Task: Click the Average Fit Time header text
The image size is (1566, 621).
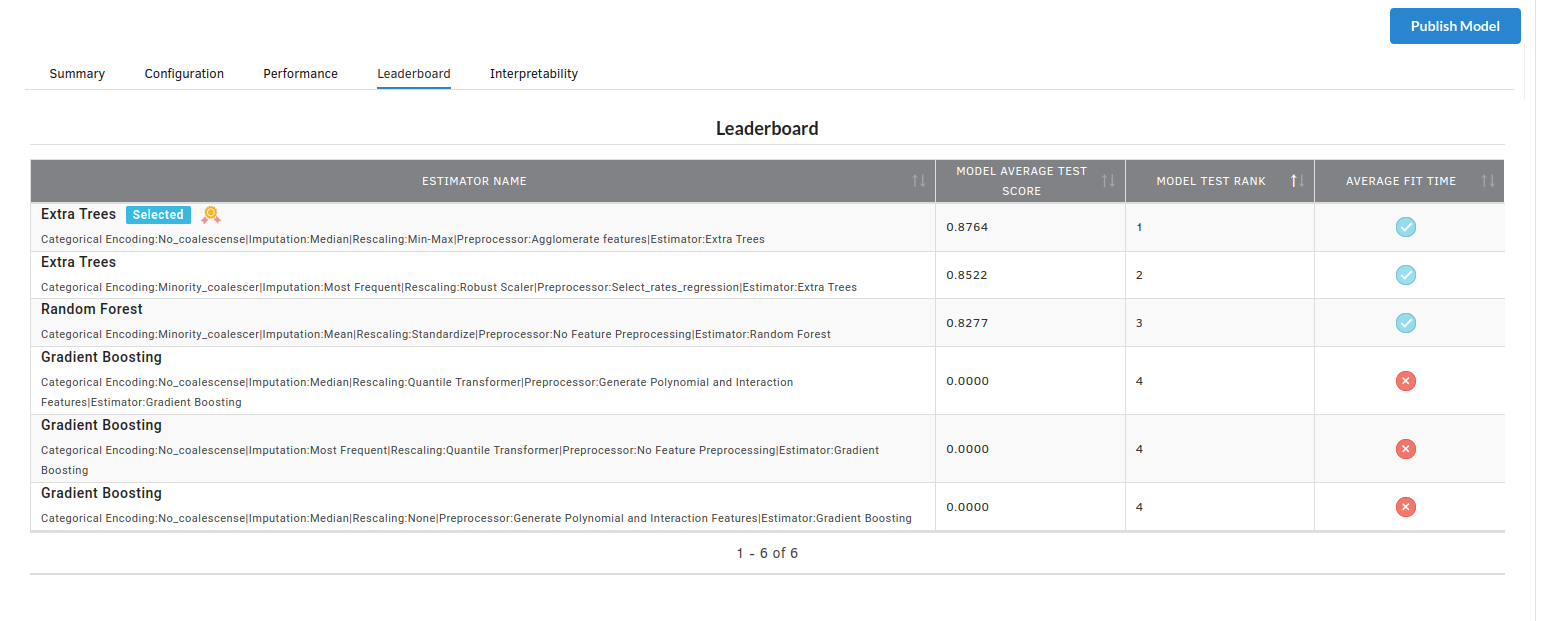Action: 1401,181
